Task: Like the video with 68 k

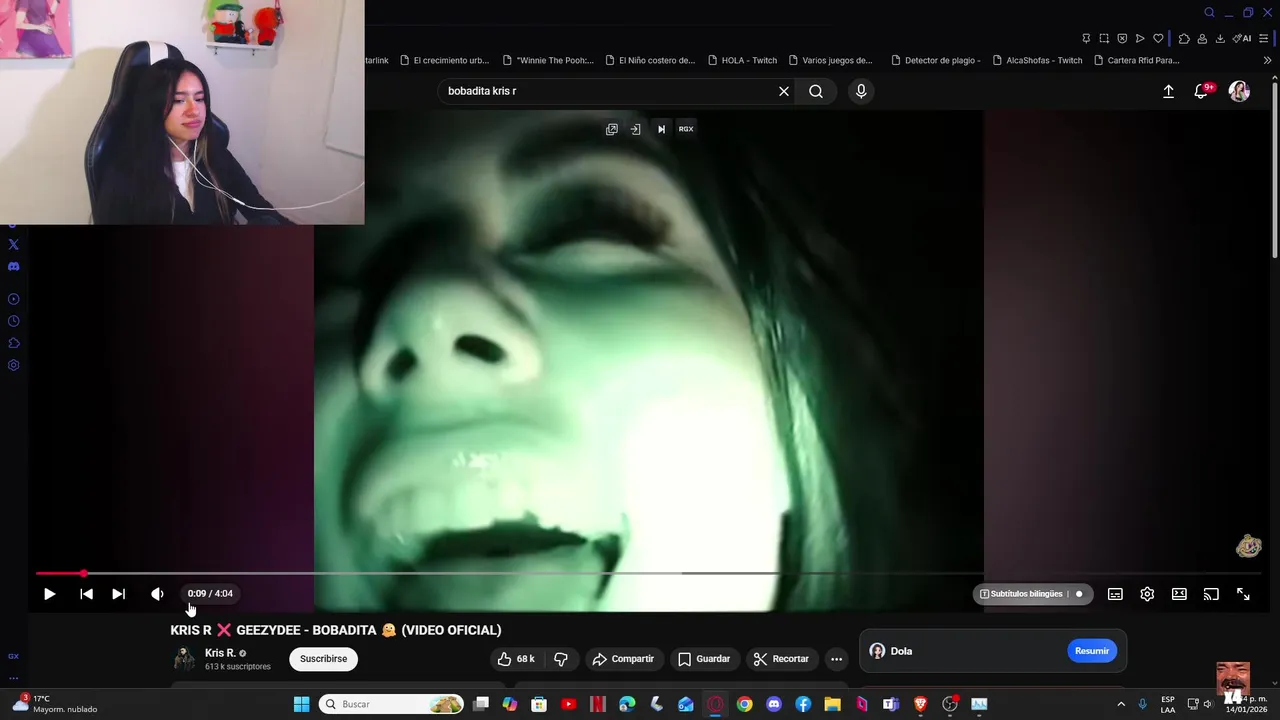Action: coord(516,659)
